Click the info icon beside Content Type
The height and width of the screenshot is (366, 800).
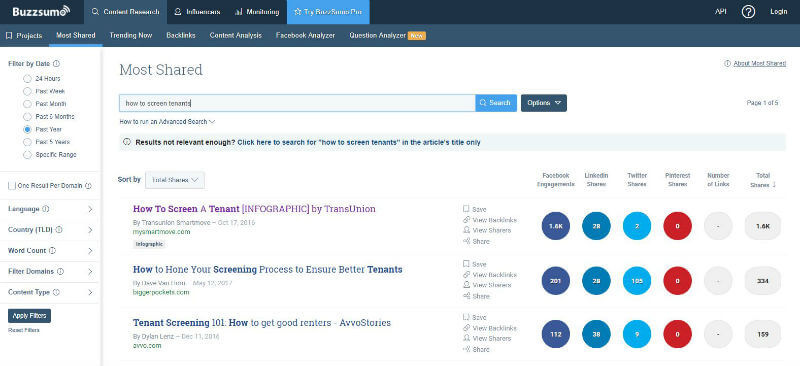tap(56, 292)
